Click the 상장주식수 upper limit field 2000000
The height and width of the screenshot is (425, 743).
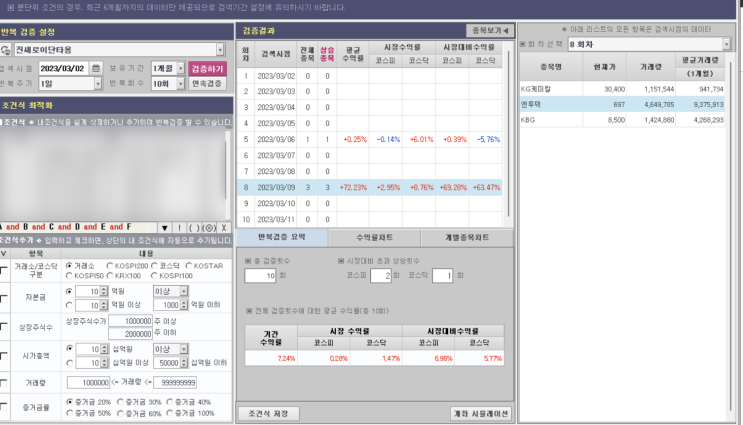pos(130,334)
